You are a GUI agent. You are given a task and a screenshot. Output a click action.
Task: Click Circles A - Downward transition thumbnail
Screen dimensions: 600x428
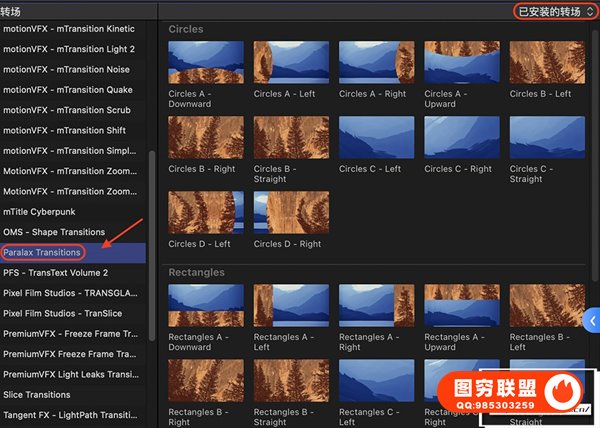[x=206, y=62]
